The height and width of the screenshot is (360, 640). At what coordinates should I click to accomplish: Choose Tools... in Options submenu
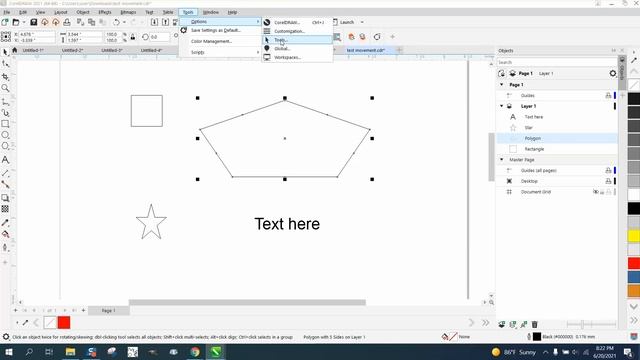[x=297, y=40]
